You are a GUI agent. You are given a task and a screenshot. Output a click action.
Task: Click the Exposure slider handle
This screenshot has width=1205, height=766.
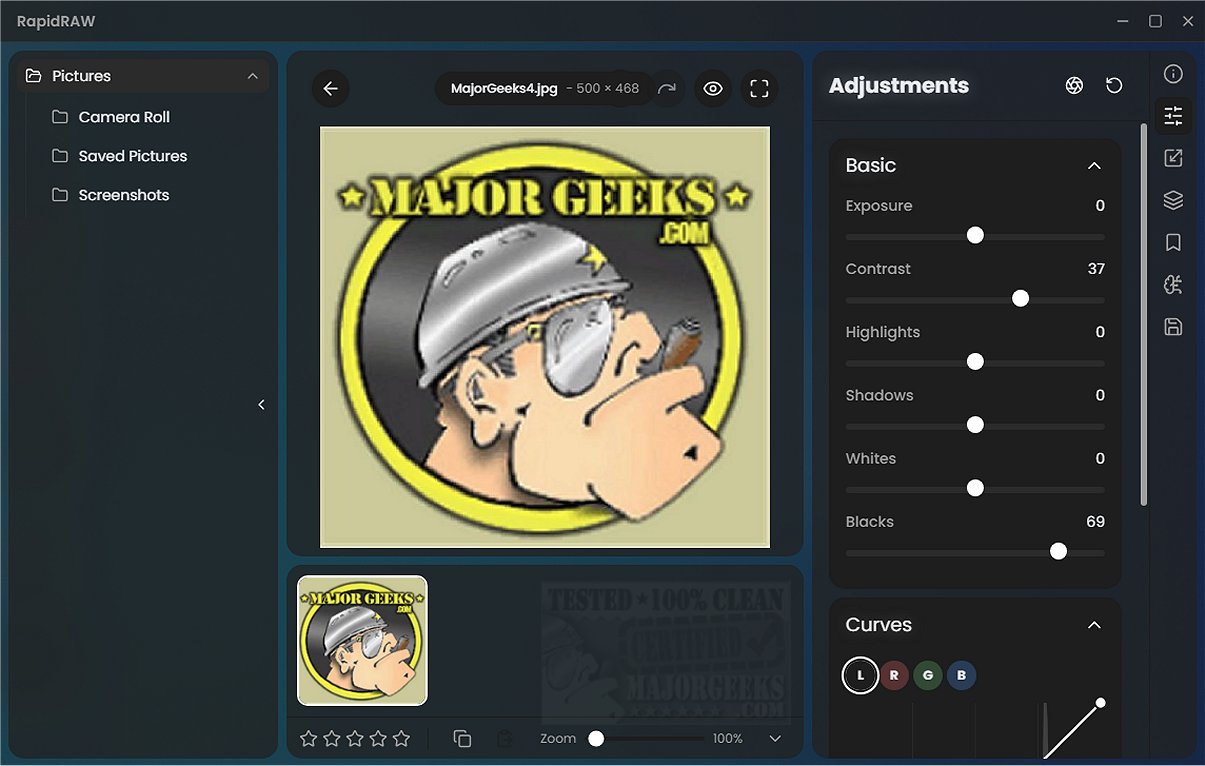point(975,235)
